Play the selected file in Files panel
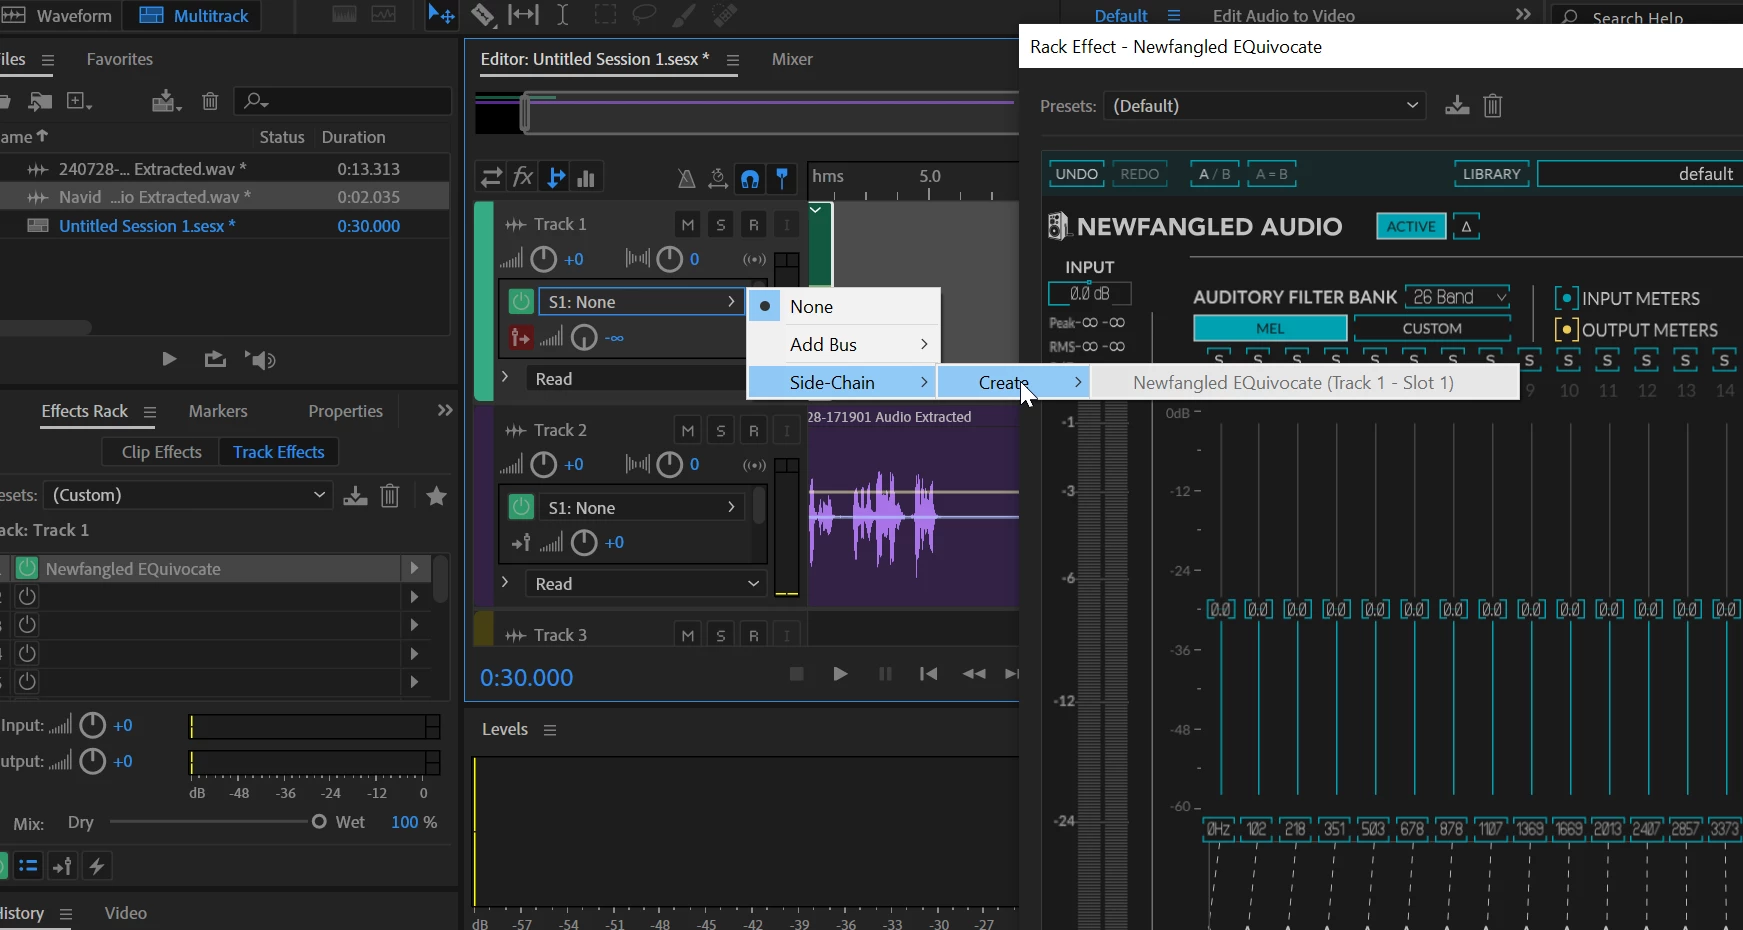1743x930 pixels. [169, 359]
